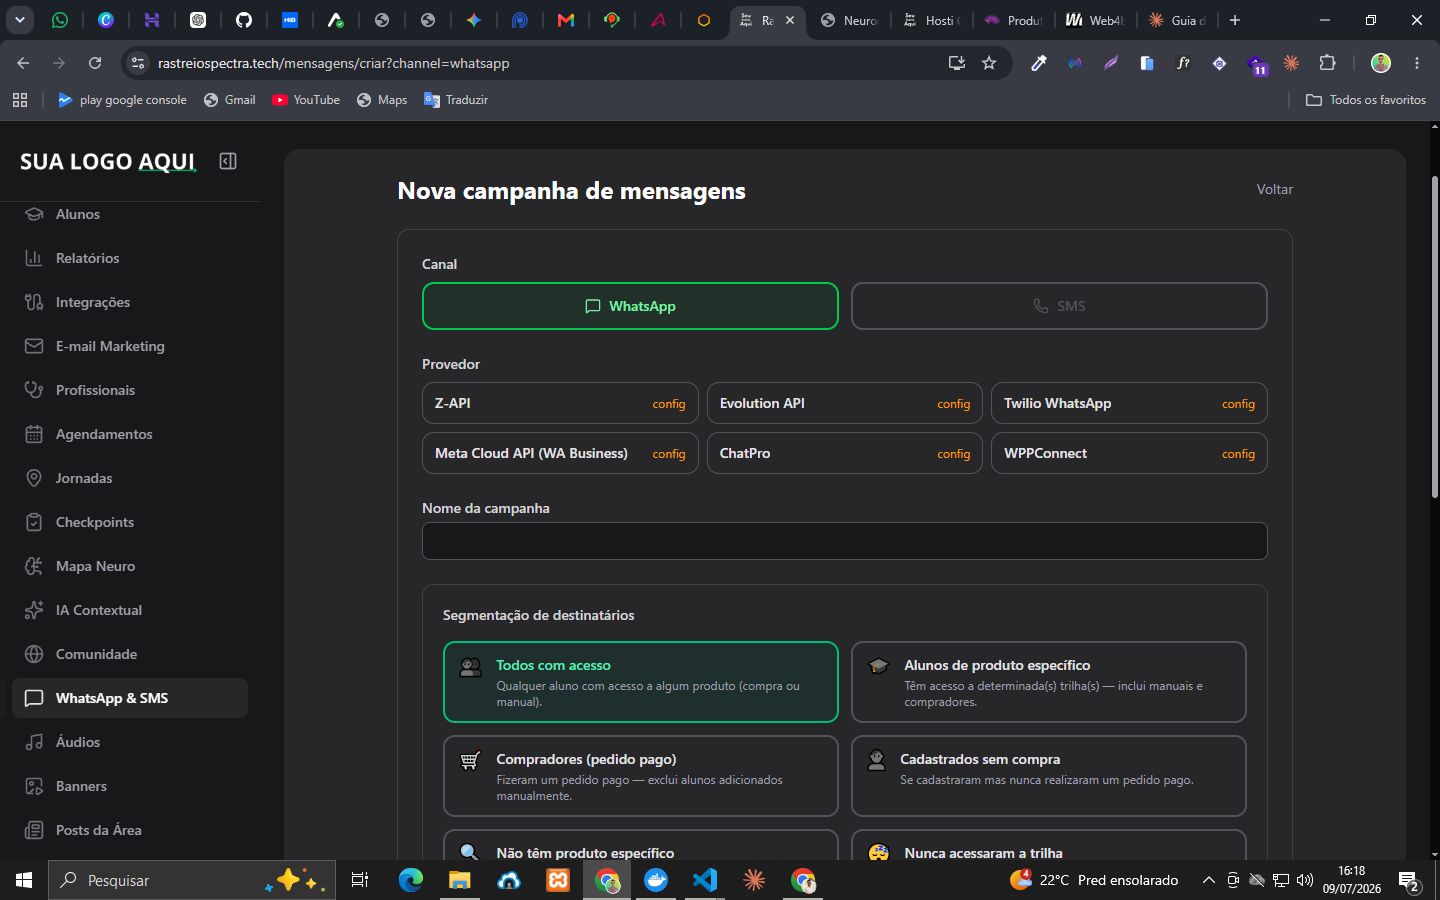Switch to Web4t browser tab
This screenshot has width=1440, height=900.
click(x=1096, y=20)
